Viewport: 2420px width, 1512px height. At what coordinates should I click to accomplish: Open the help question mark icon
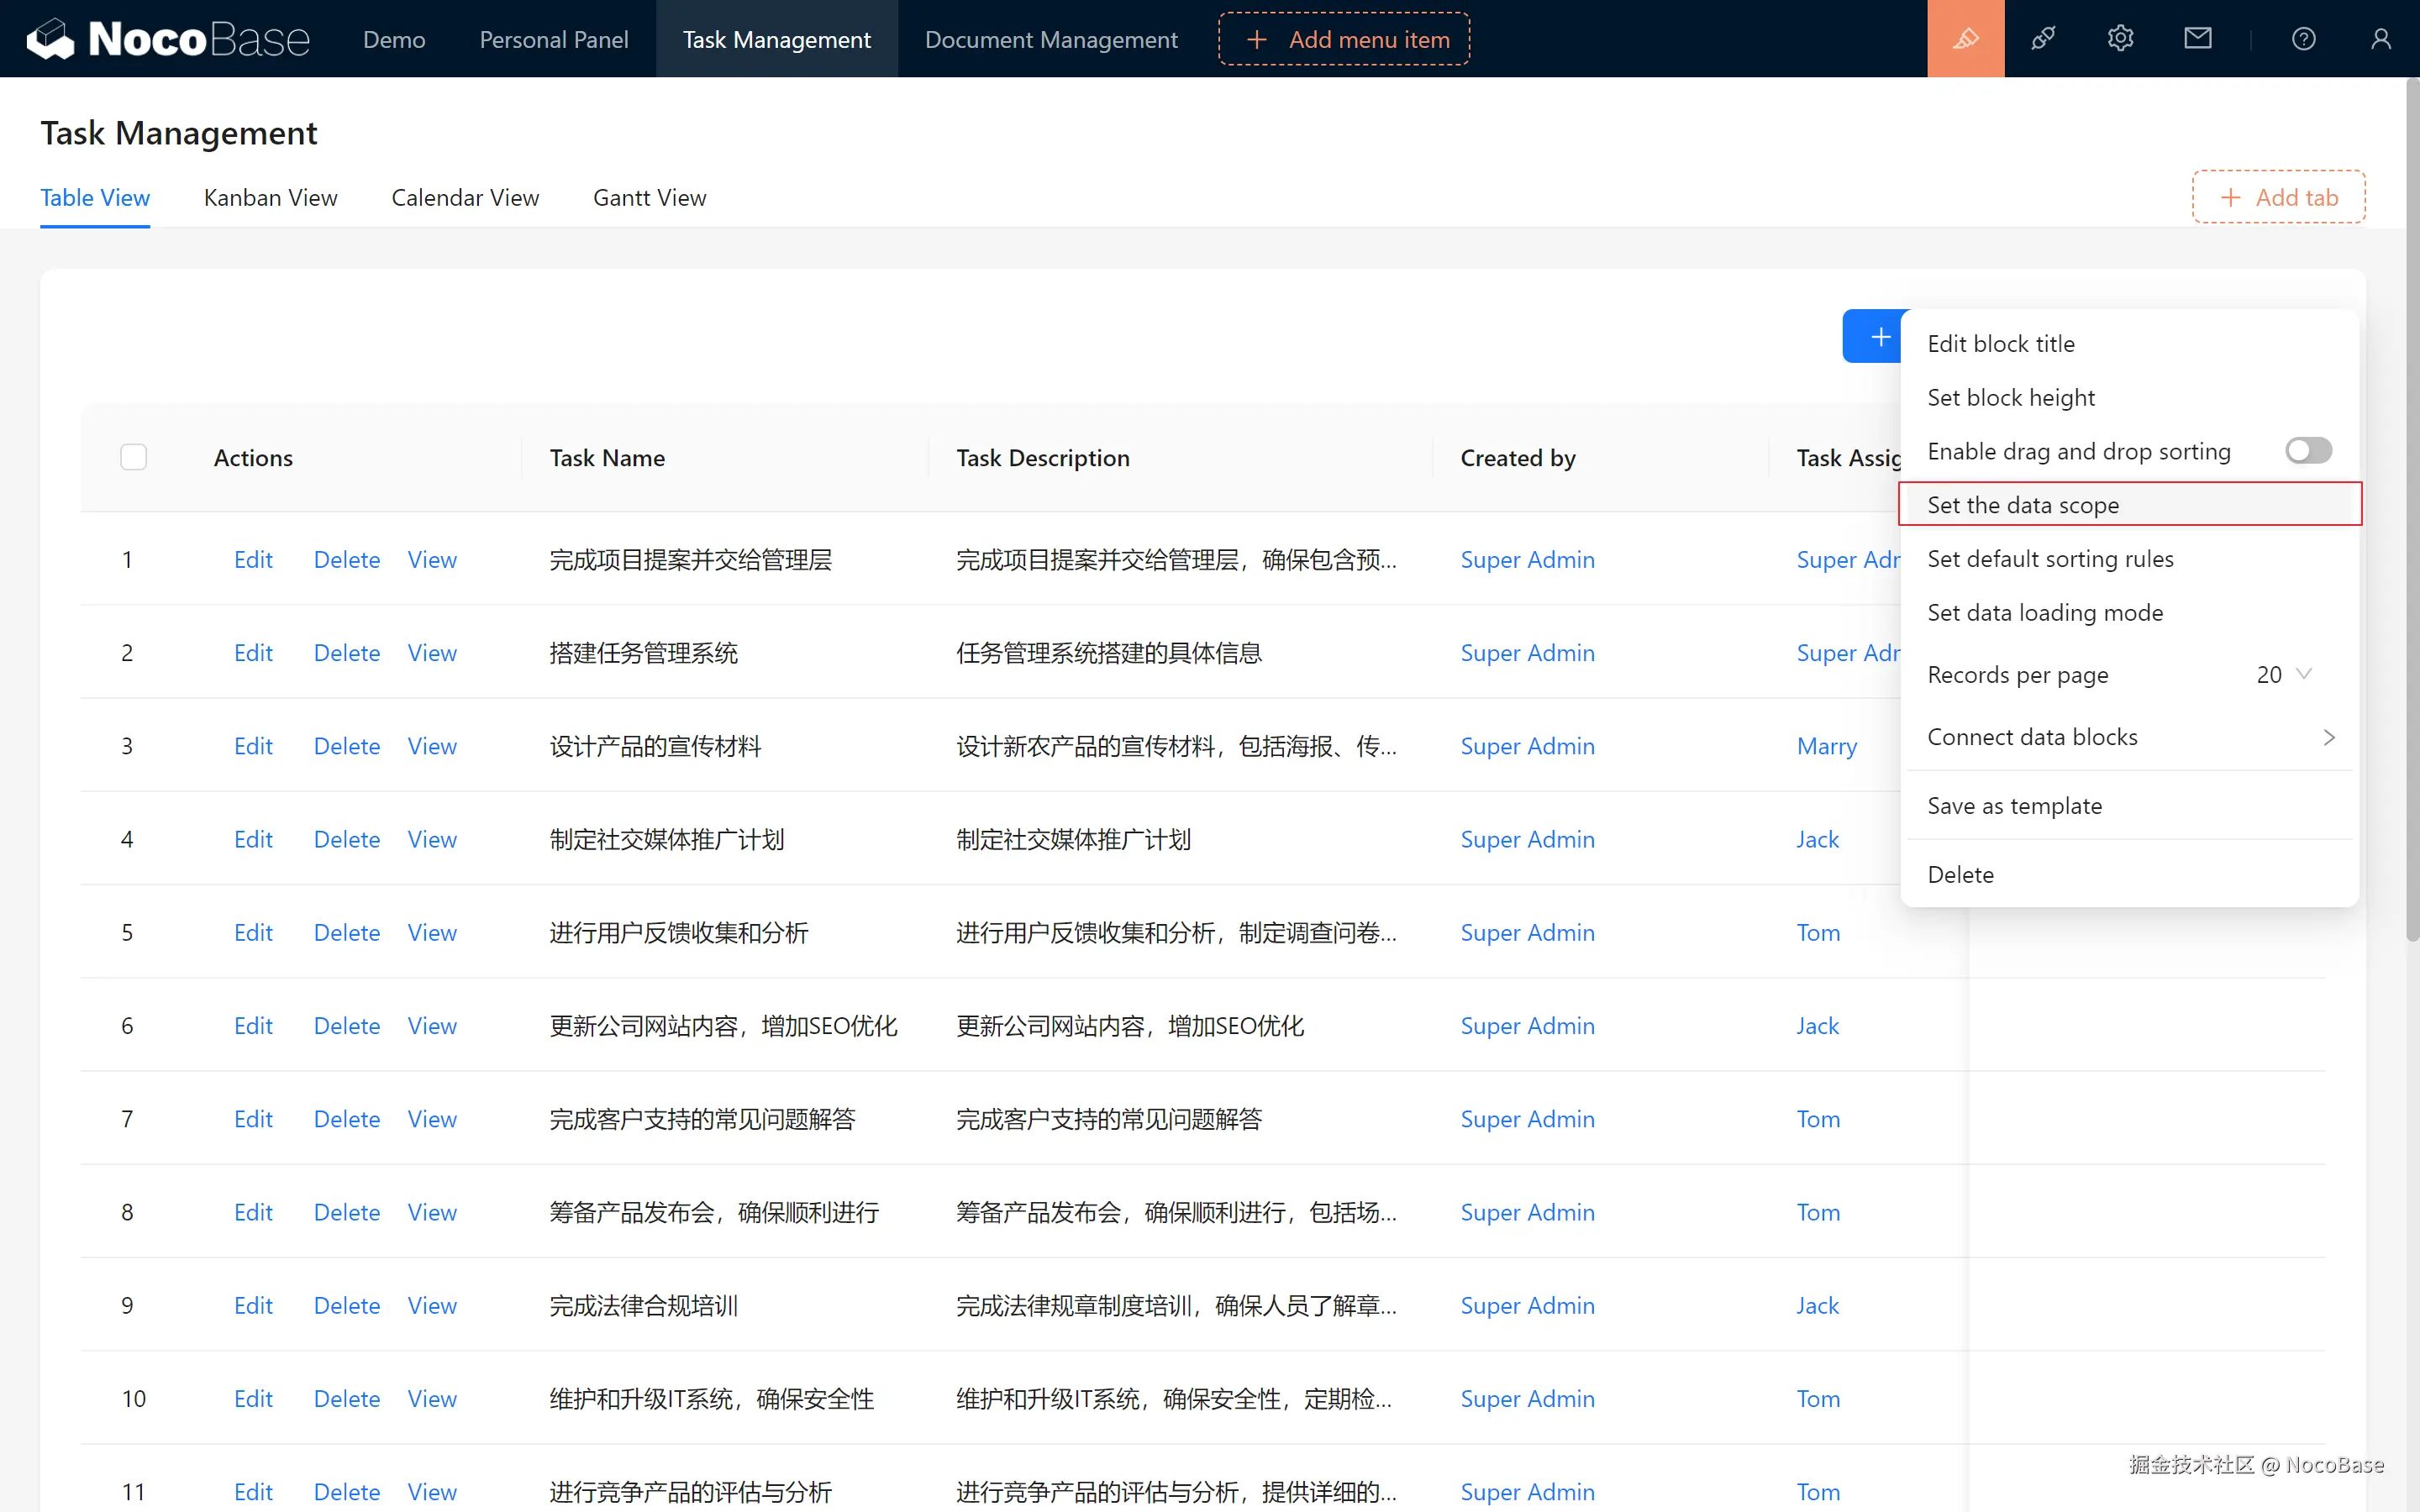coord(2303,39)
